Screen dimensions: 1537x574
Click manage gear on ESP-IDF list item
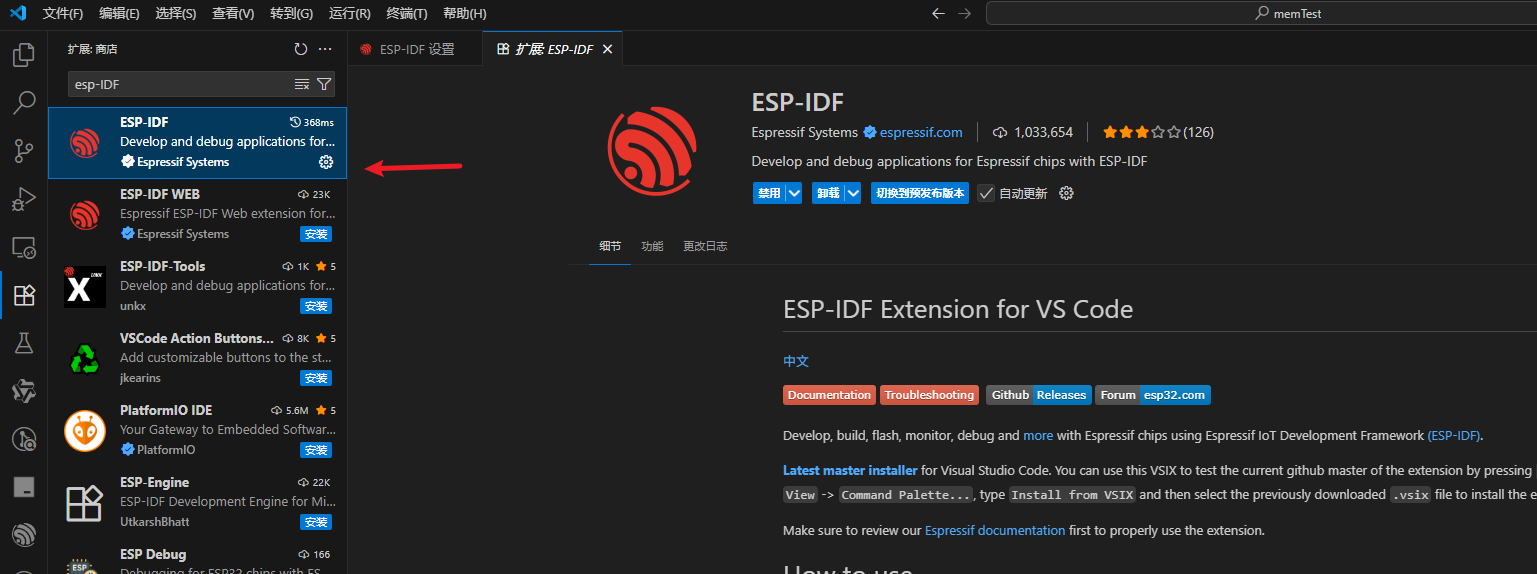[325, 162]
